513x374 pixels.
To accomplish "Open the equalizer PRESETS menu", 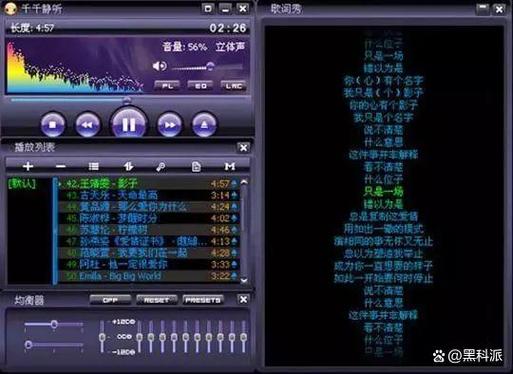I will [x=203, y=300].
